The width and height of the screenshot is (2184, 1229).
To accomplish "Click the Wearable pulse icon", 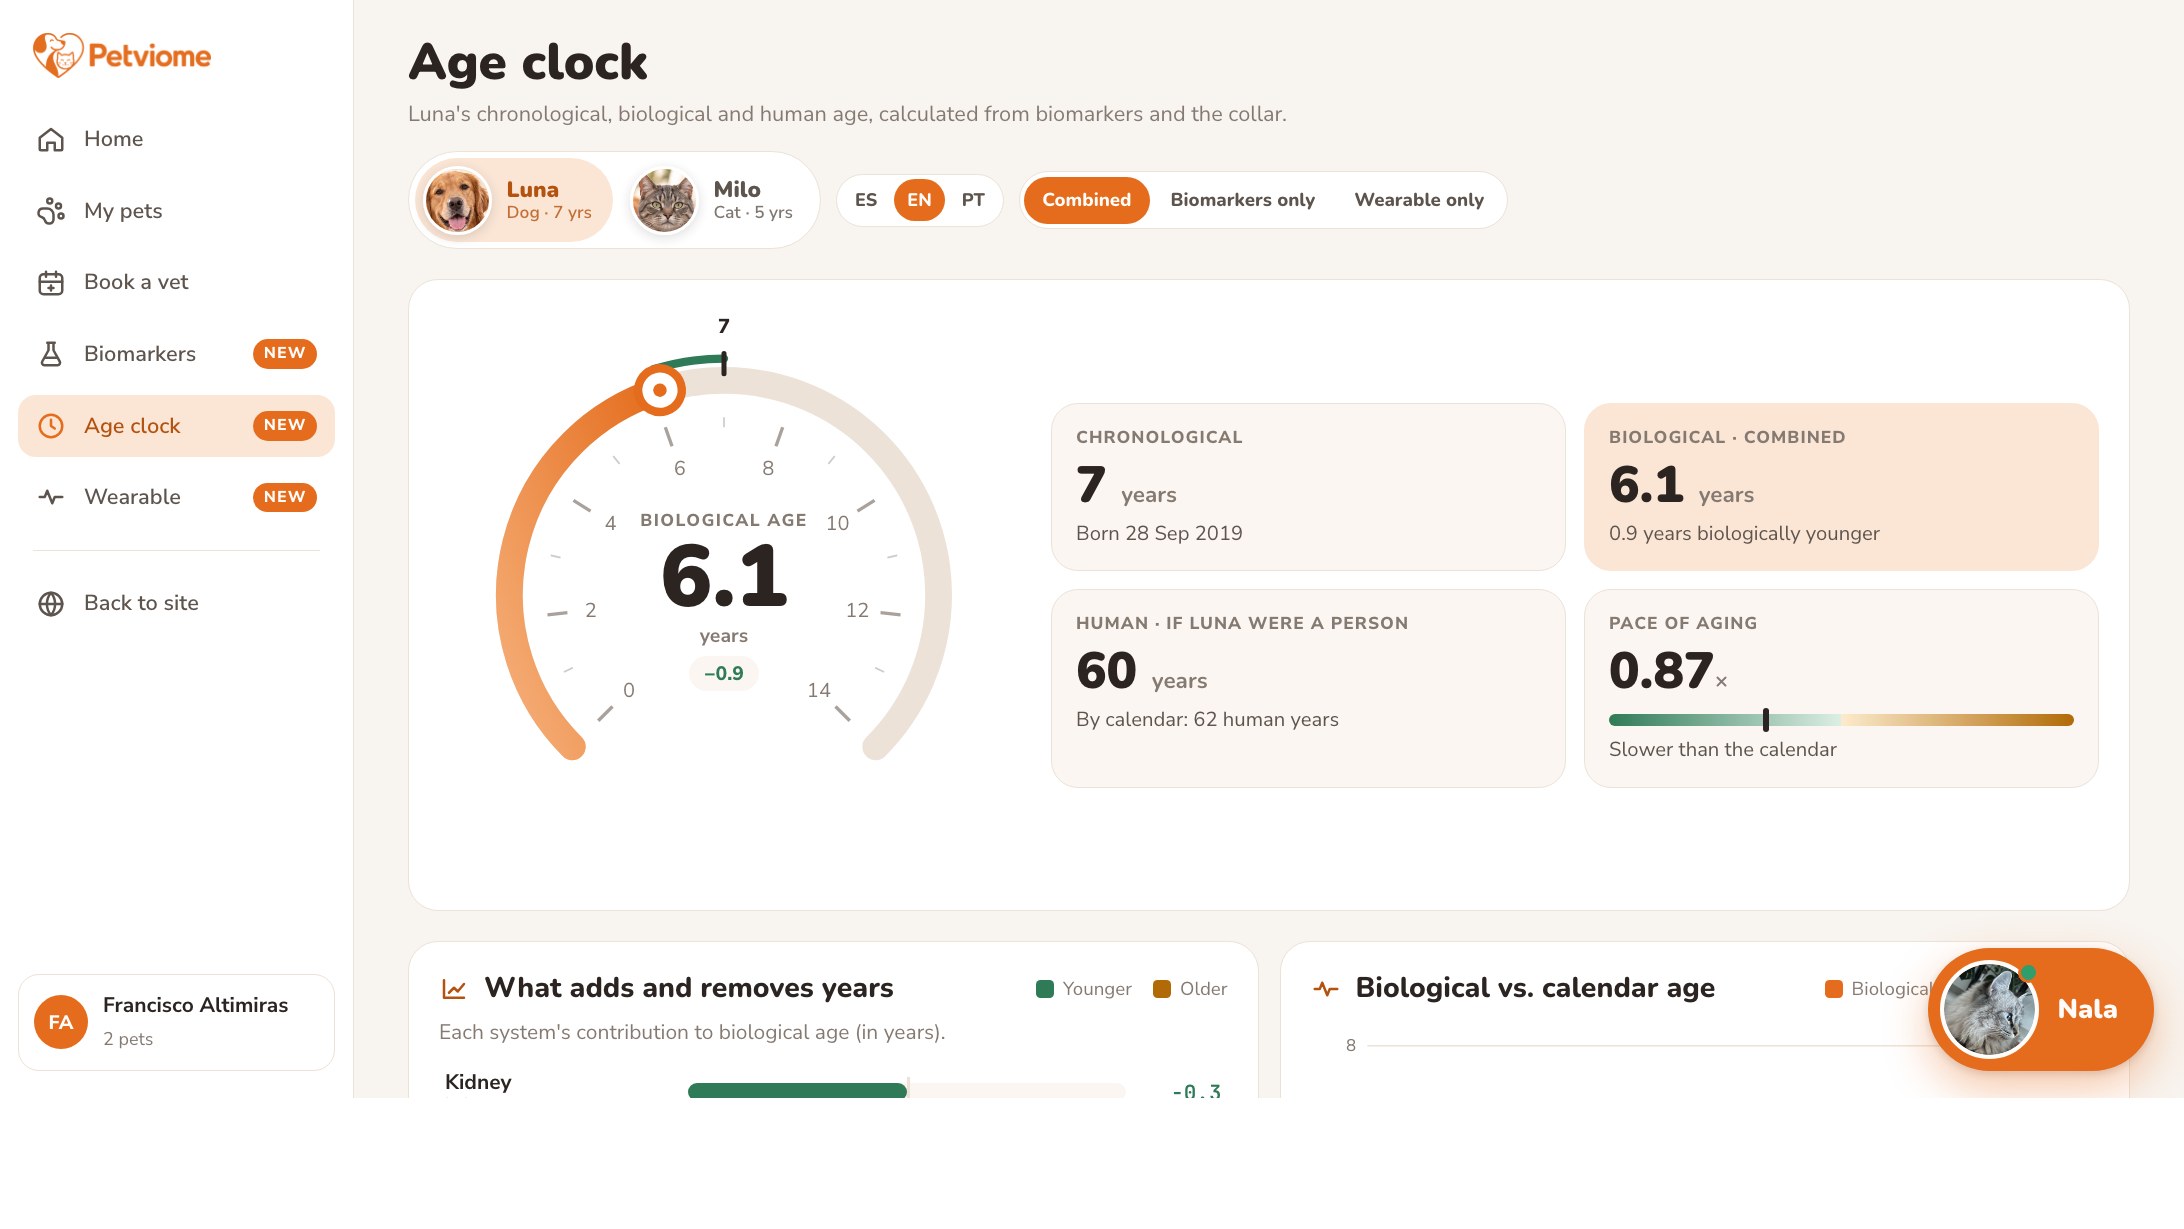I will tap(51, 497).
